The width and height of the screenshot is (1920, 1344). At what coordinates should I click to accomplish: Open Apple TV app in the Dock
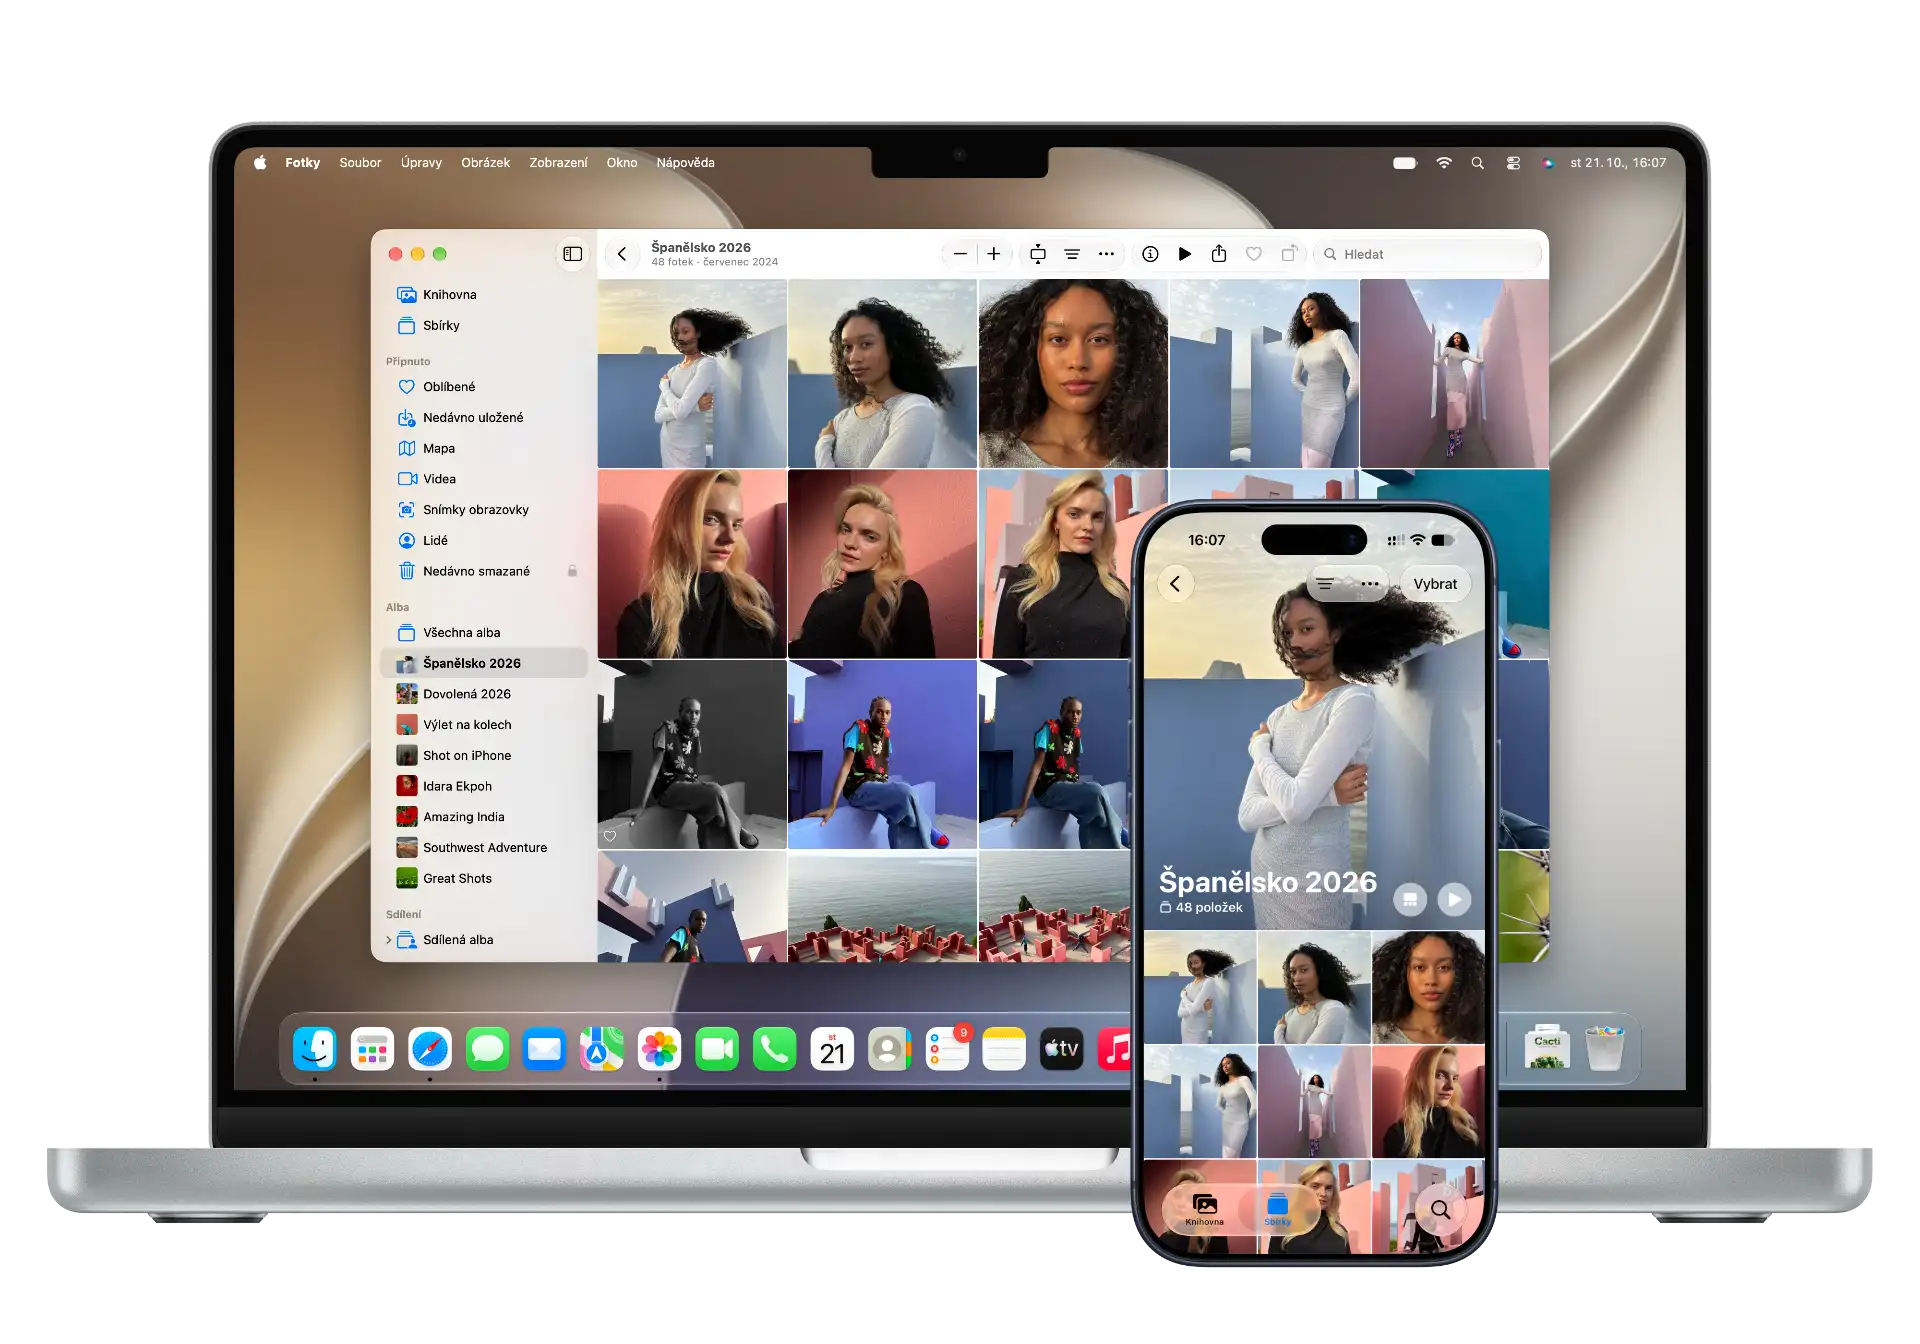pyautogui.click(x=1062, y=1049)
